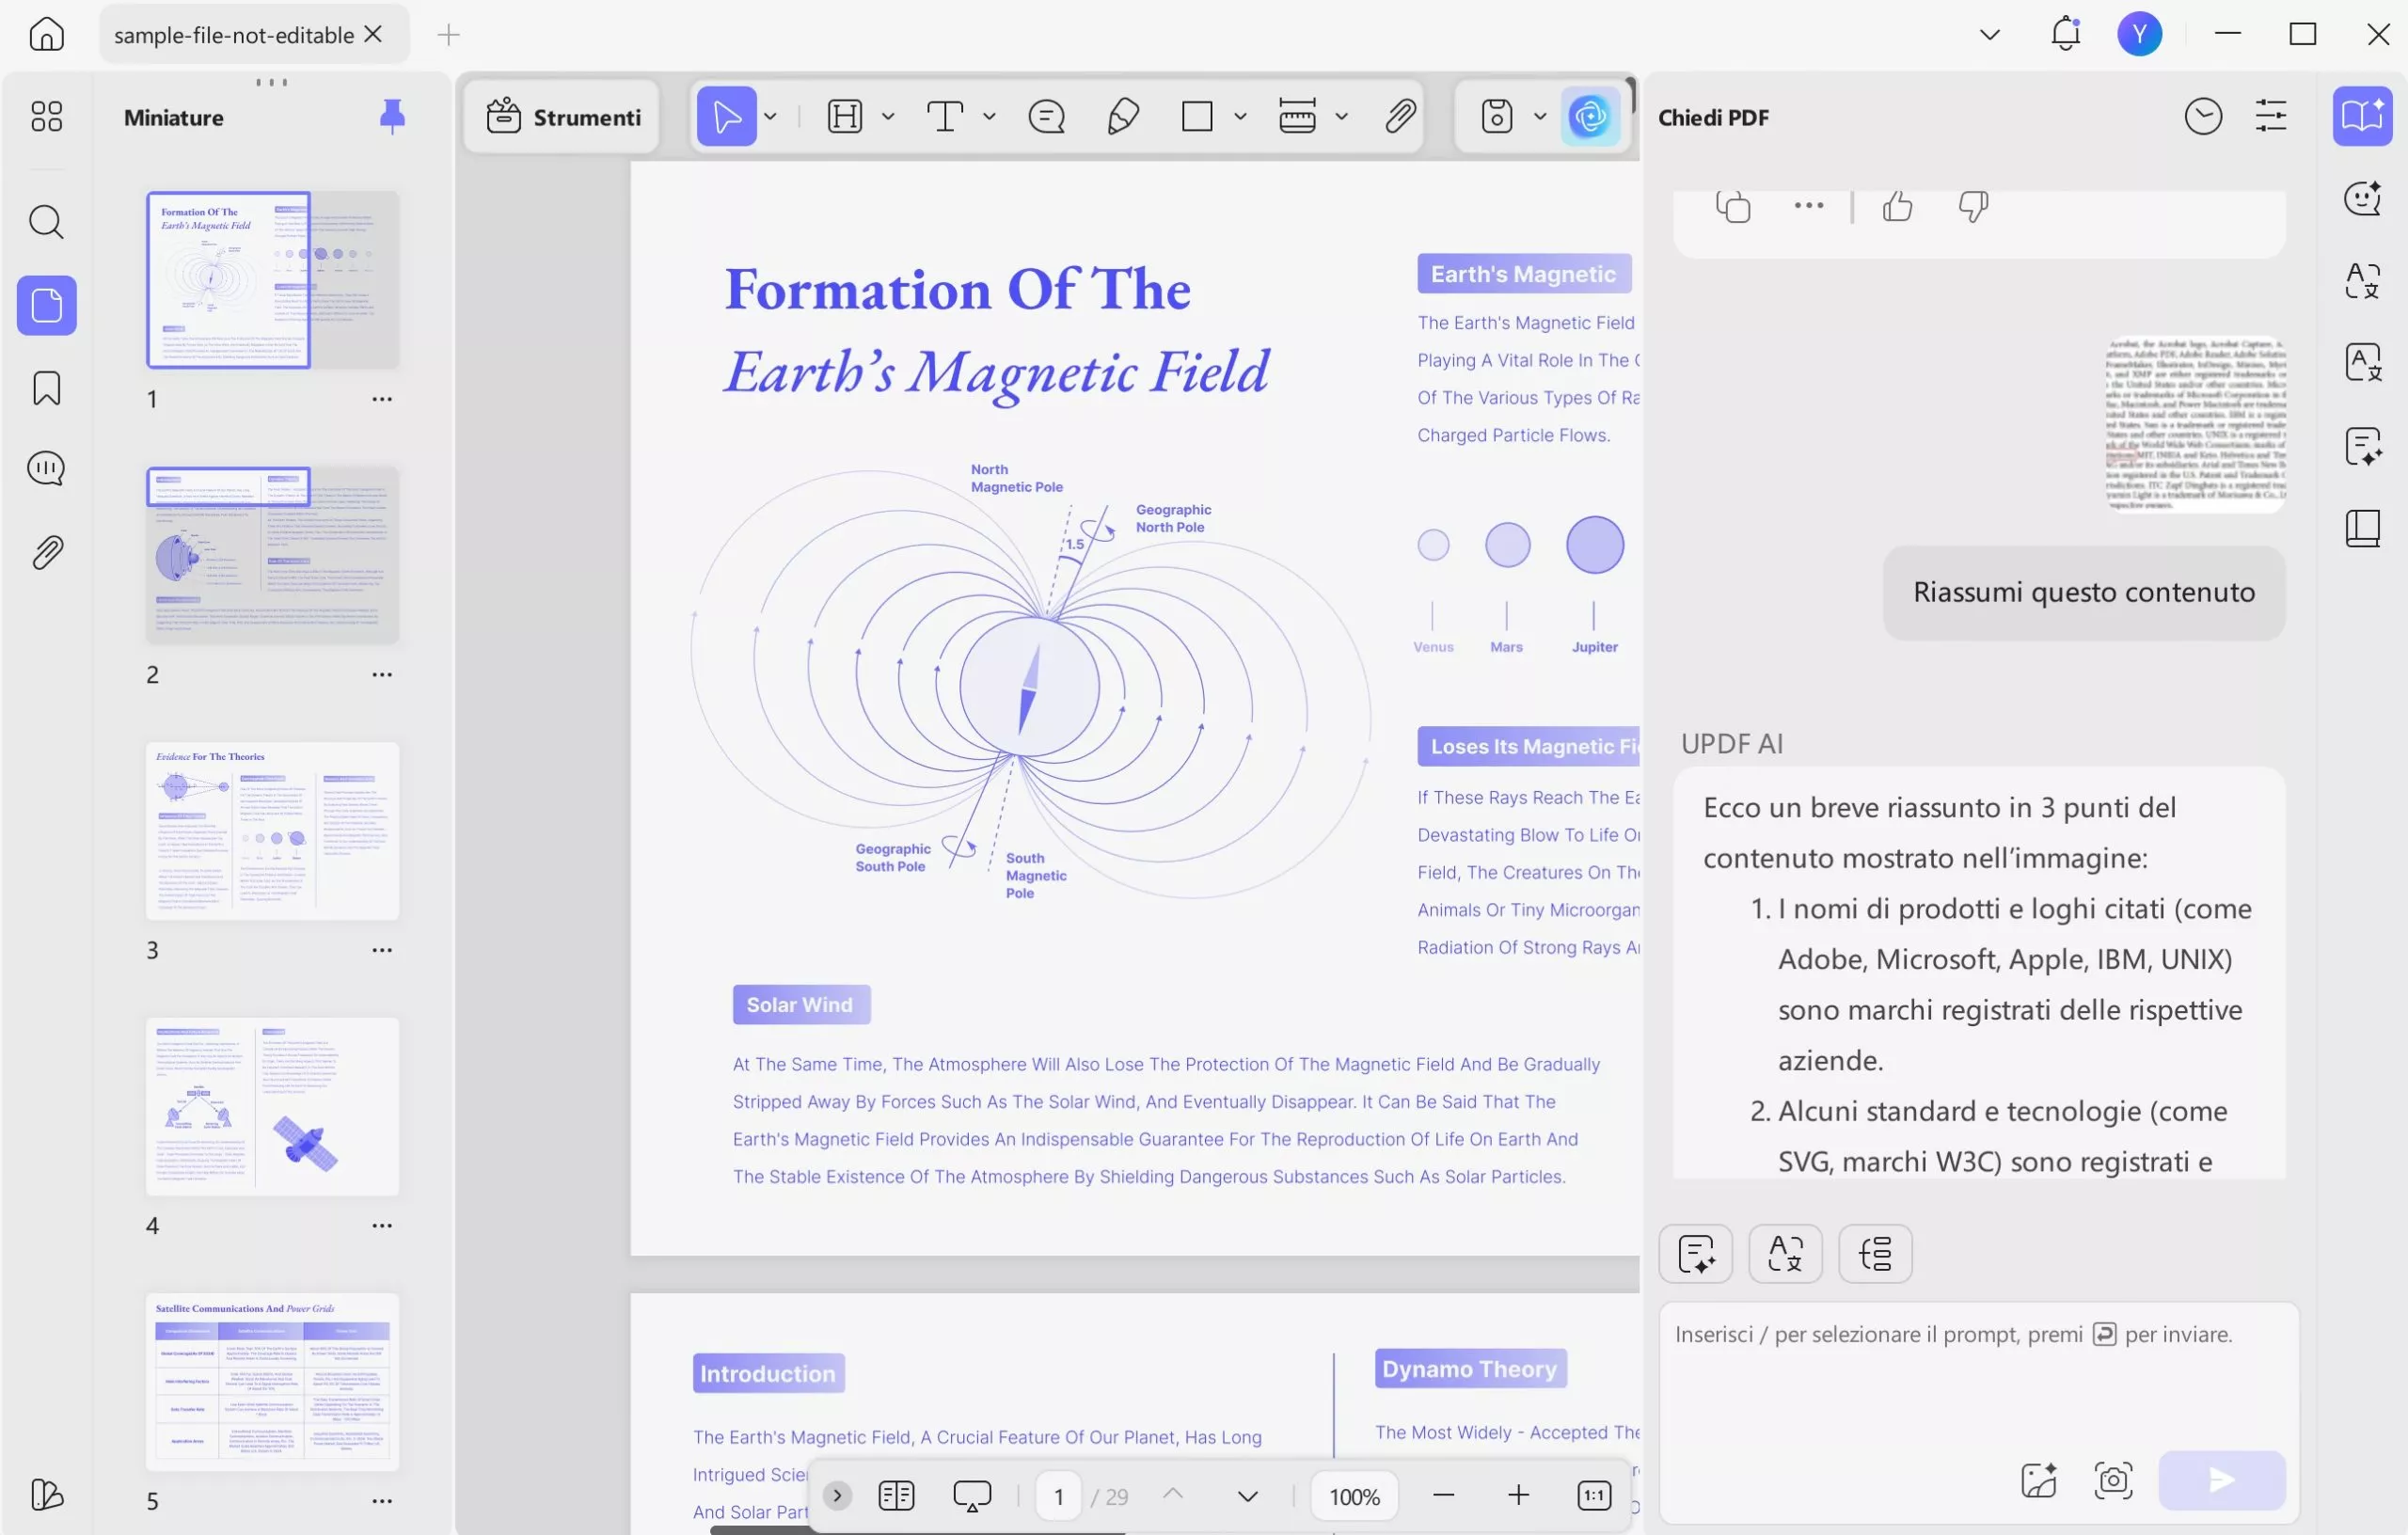Screen dimensions: 2408x1535
Task: Start the slideshow presentation mode
Action: click(971, 1496)
